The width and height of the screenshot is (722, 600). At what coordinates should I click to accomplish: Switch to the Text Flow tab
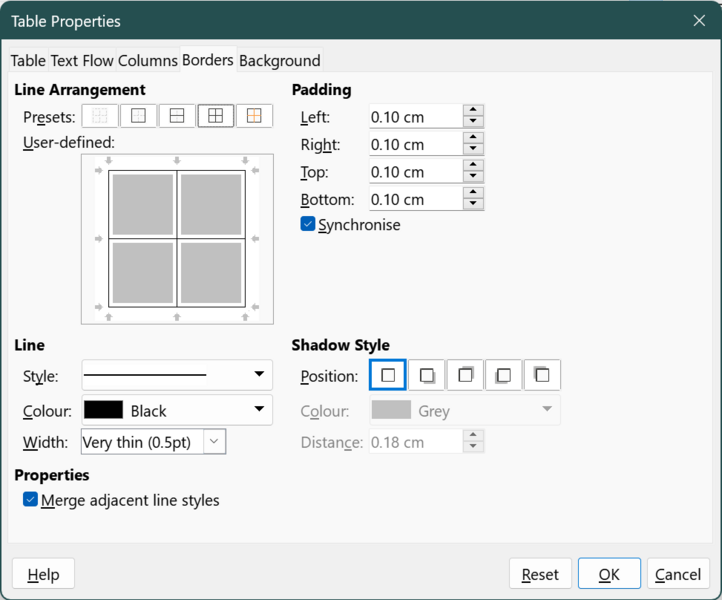(x=82, y=61)
